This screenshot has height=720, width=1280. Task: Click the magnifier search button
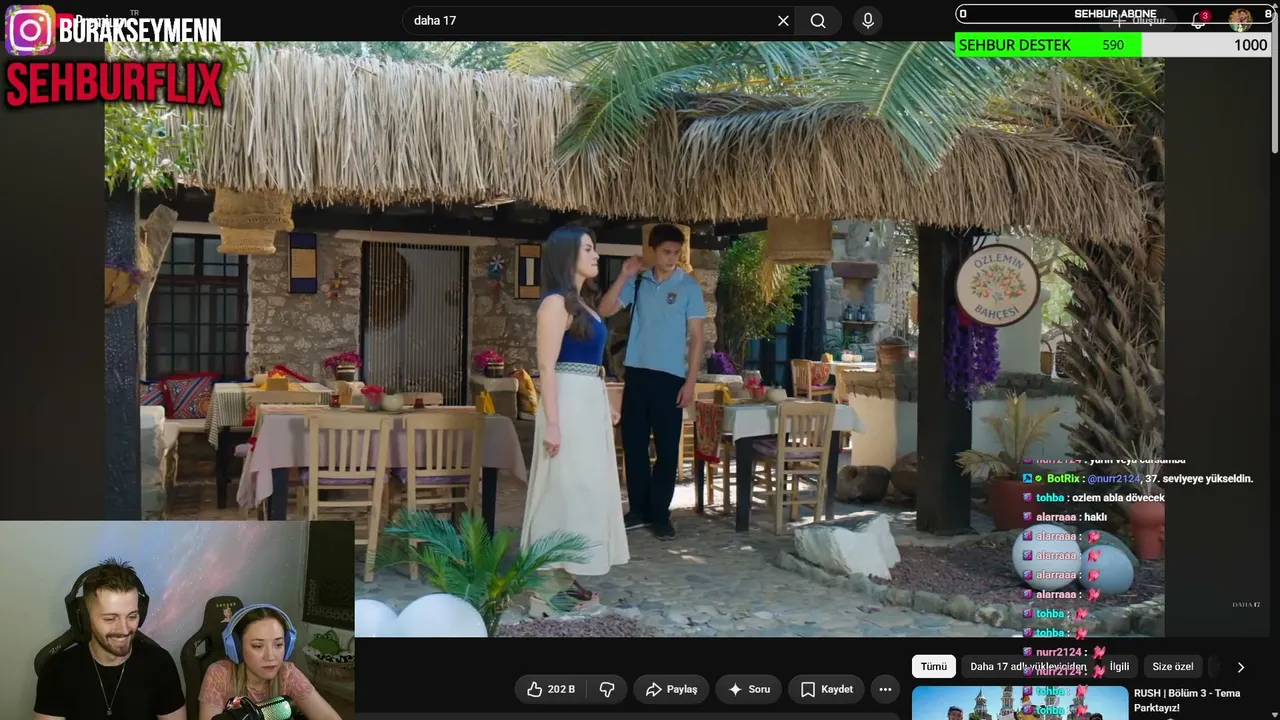(x=818, y=21)
